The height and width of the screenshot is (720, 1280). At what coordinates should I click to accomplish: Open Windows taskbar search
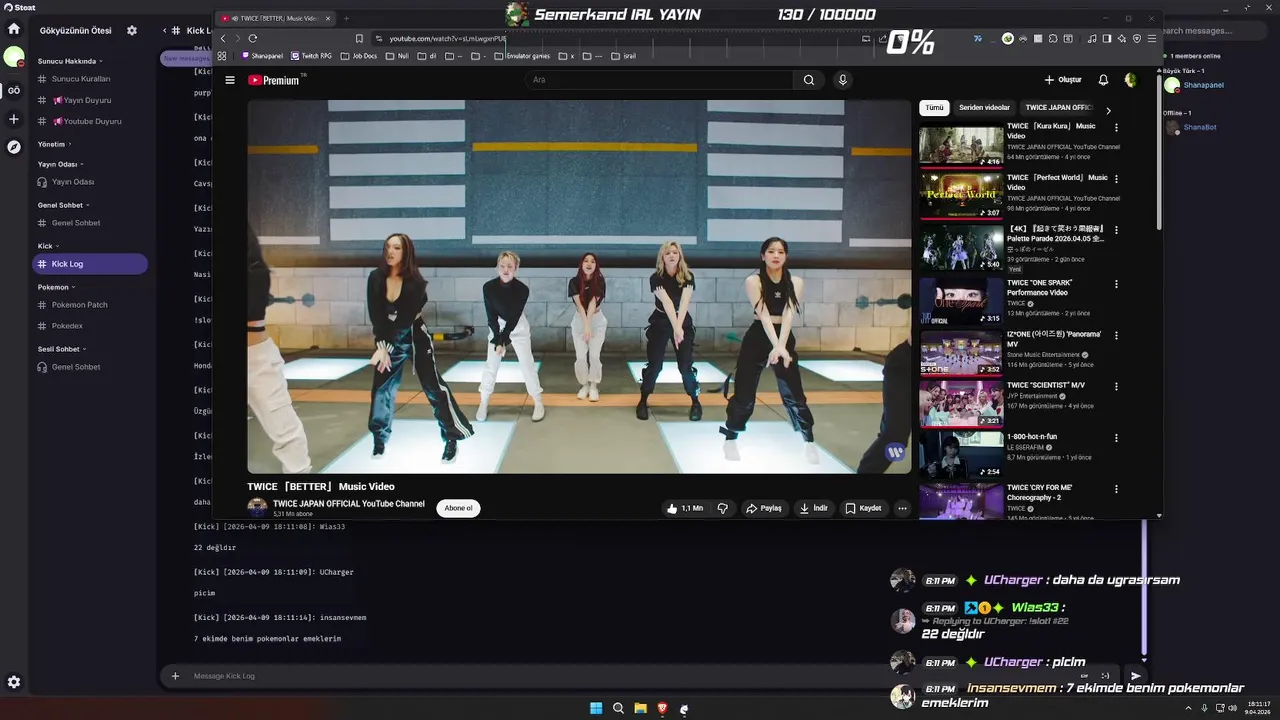click(618, 708)
